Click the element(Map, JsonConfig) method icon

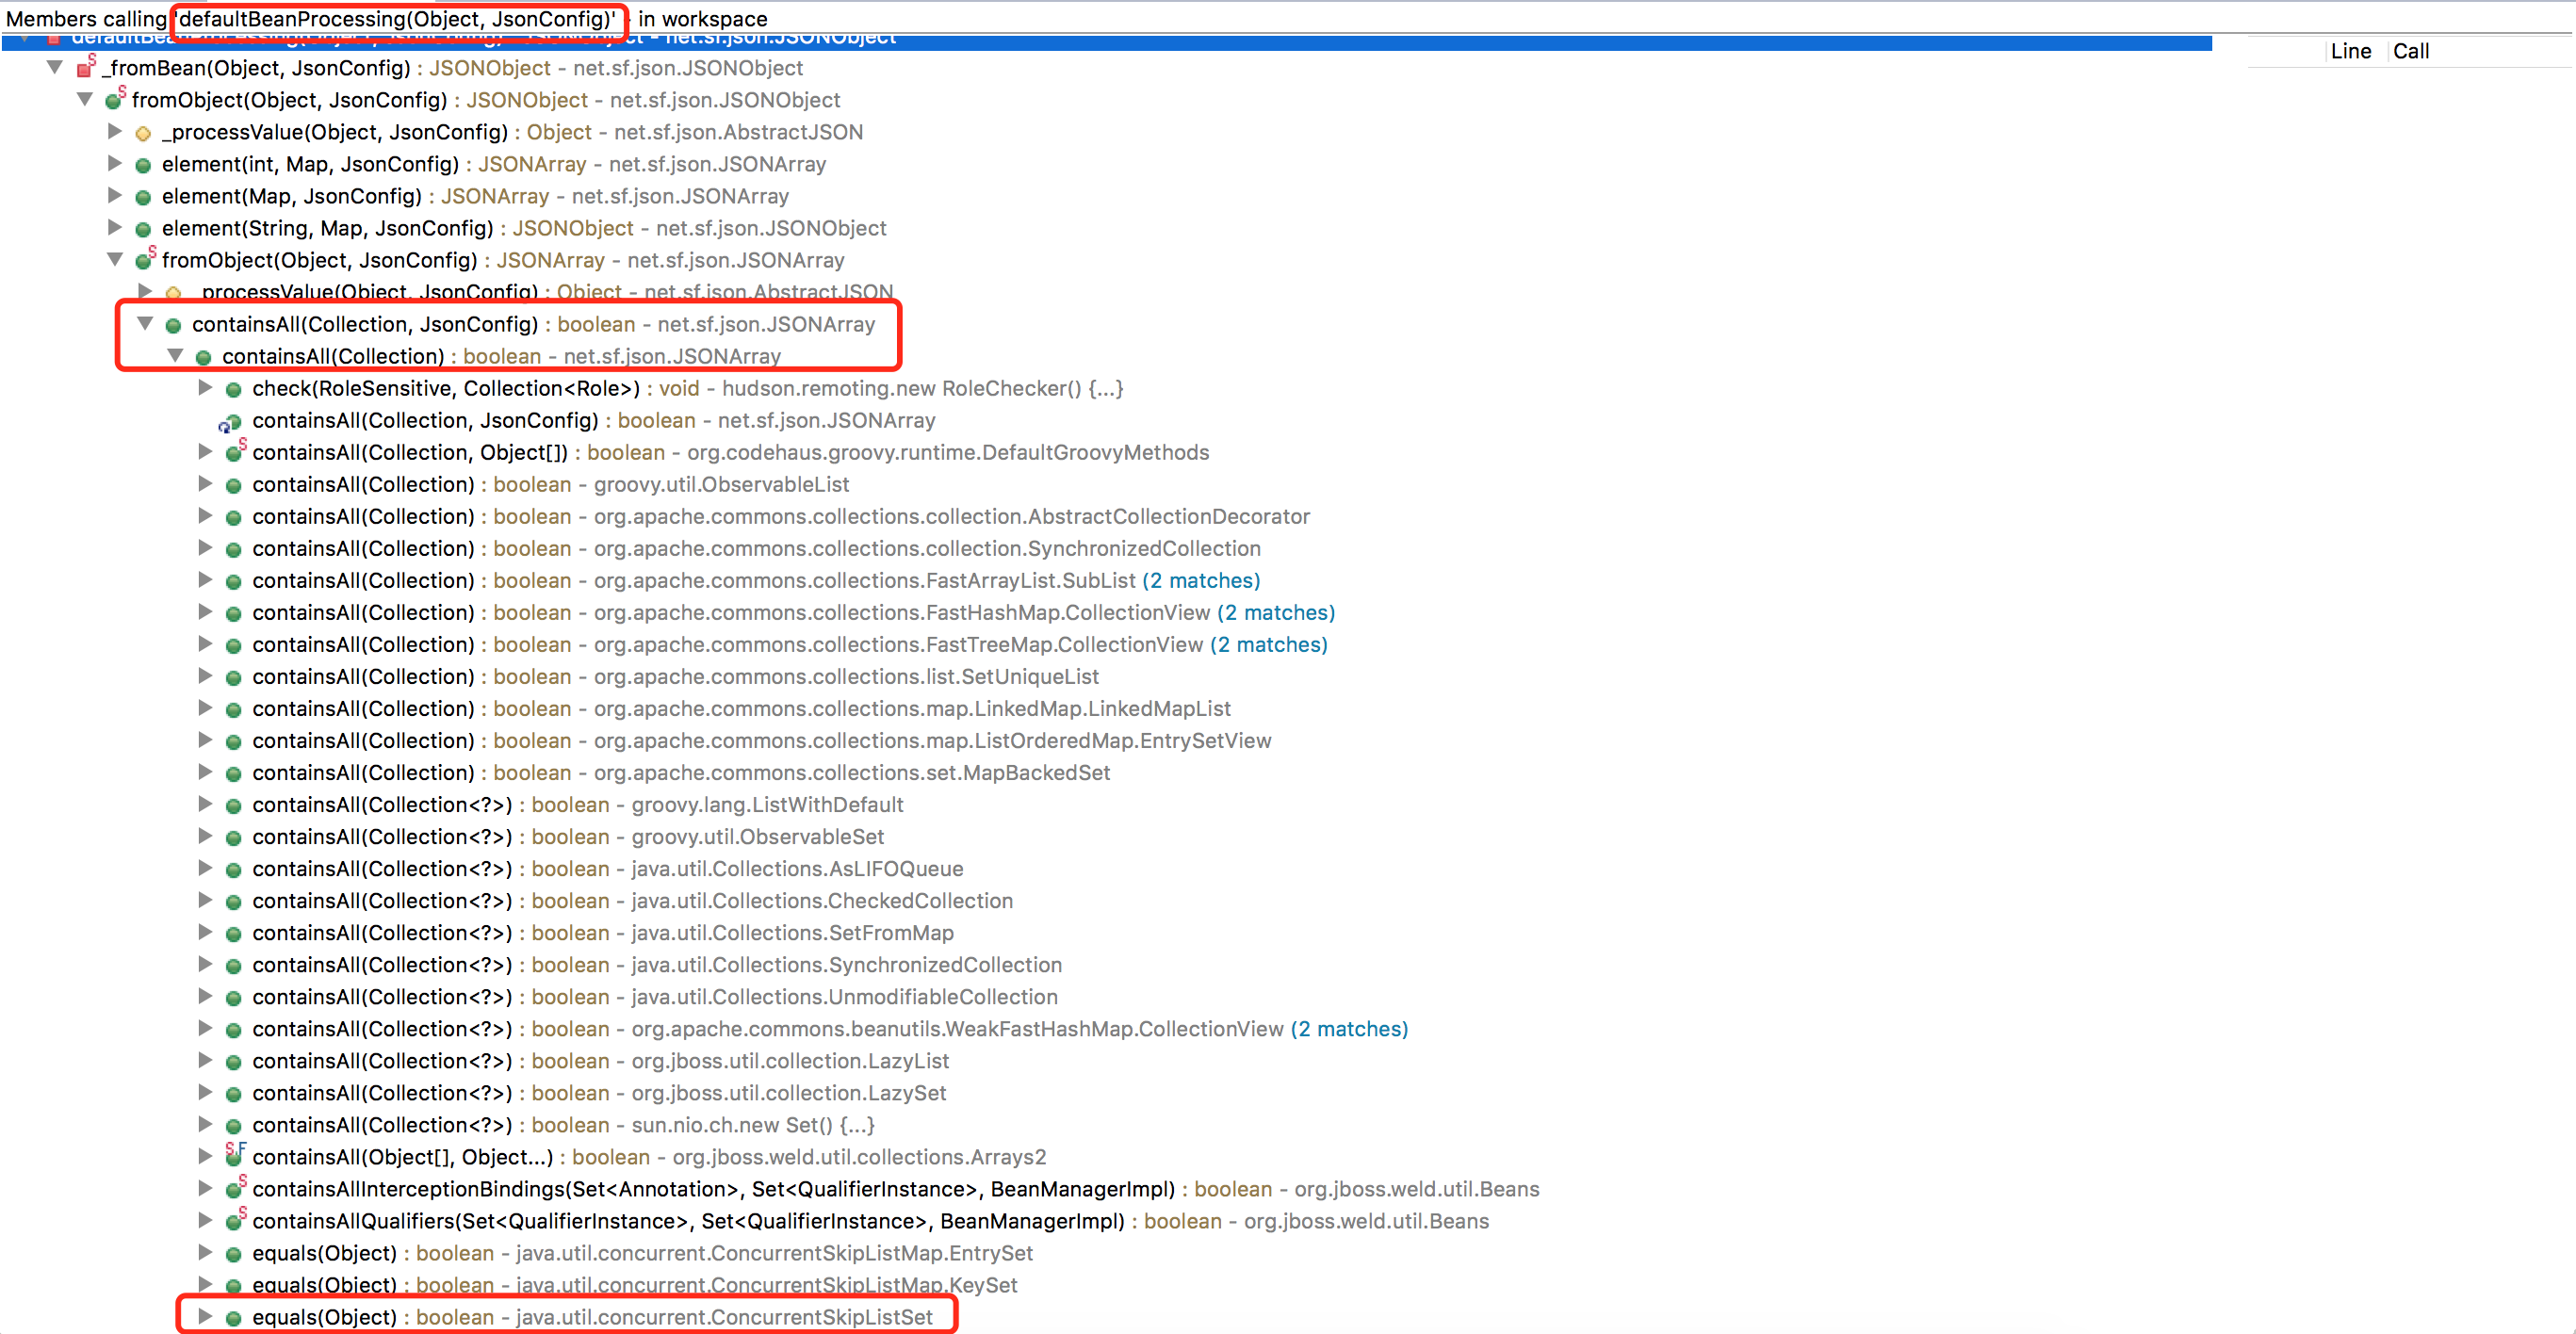[x=143, y=197]
